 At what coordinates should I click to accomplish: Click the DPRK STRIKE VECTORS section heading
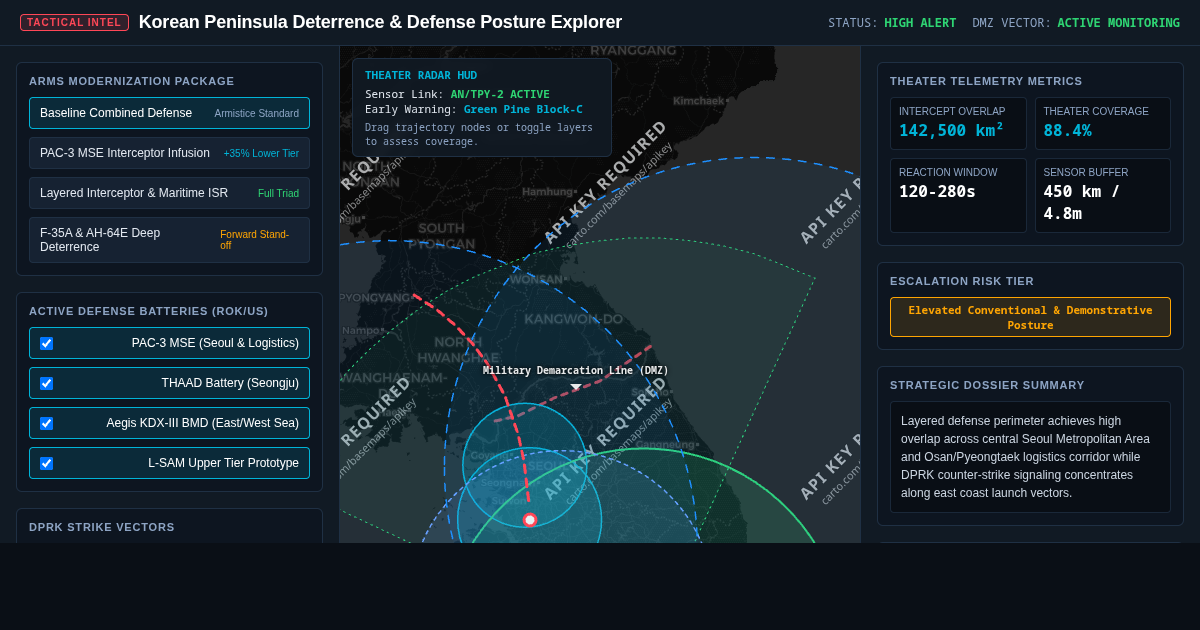click(102, 527)
